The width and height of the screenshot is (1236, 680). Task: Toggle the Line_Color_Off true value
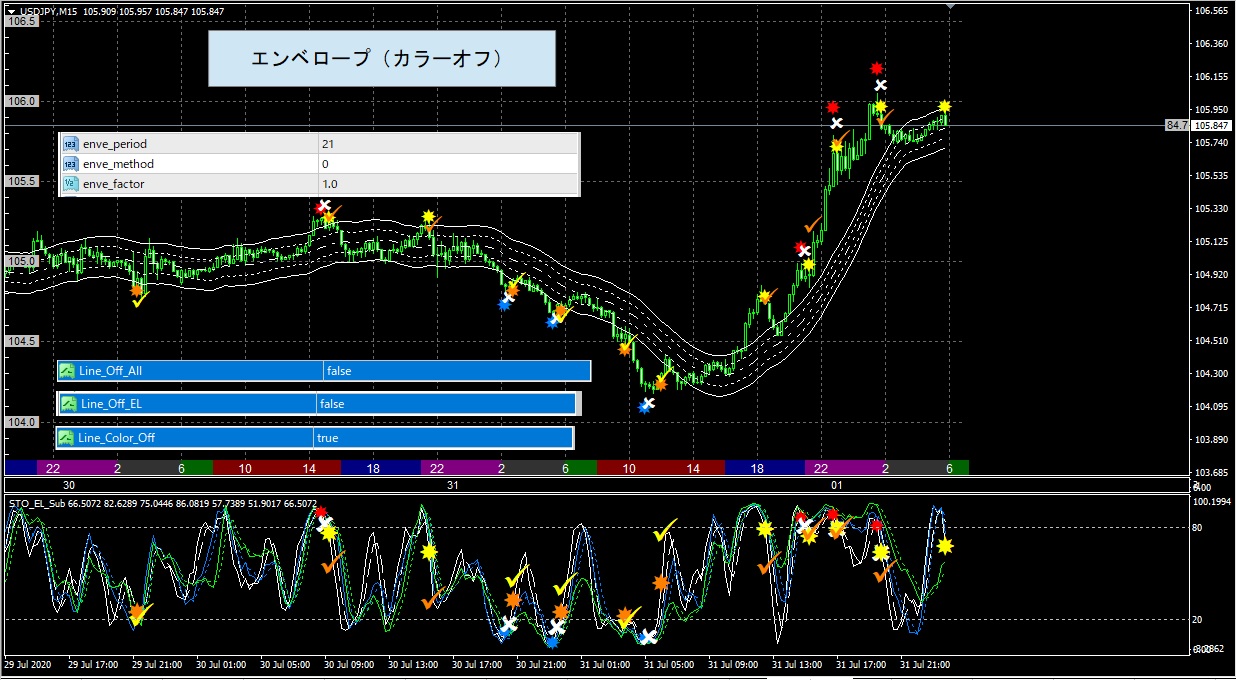[443, 438]
